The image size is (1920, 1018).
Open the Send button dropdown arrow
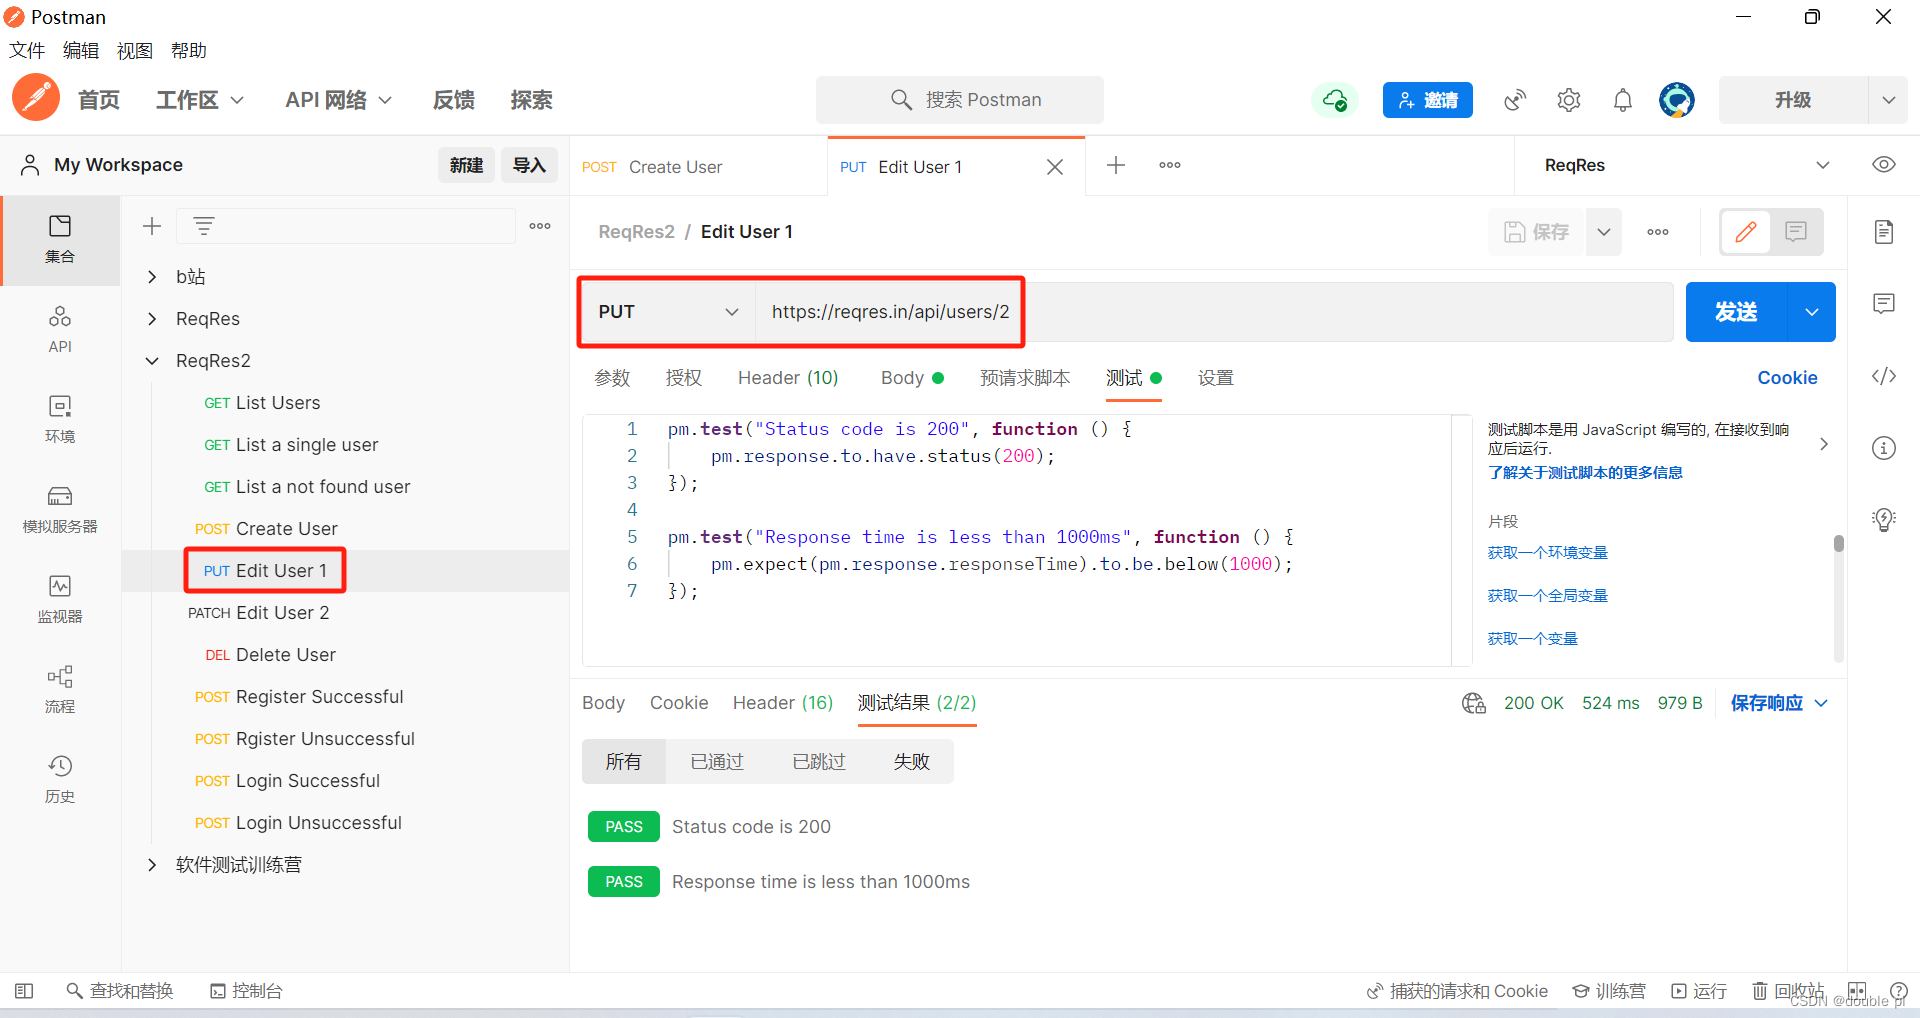1811,312
